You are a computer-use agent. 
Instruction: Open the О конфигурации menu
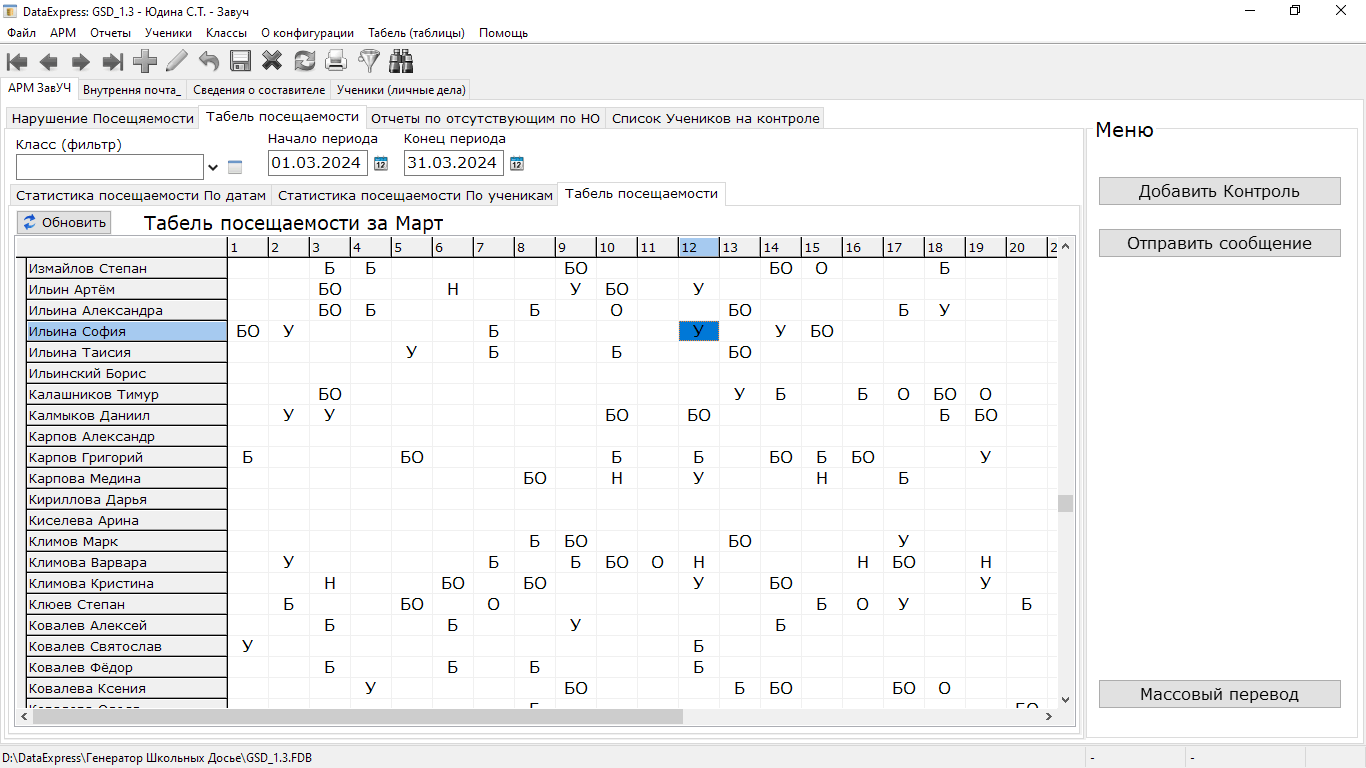(308, 33)
